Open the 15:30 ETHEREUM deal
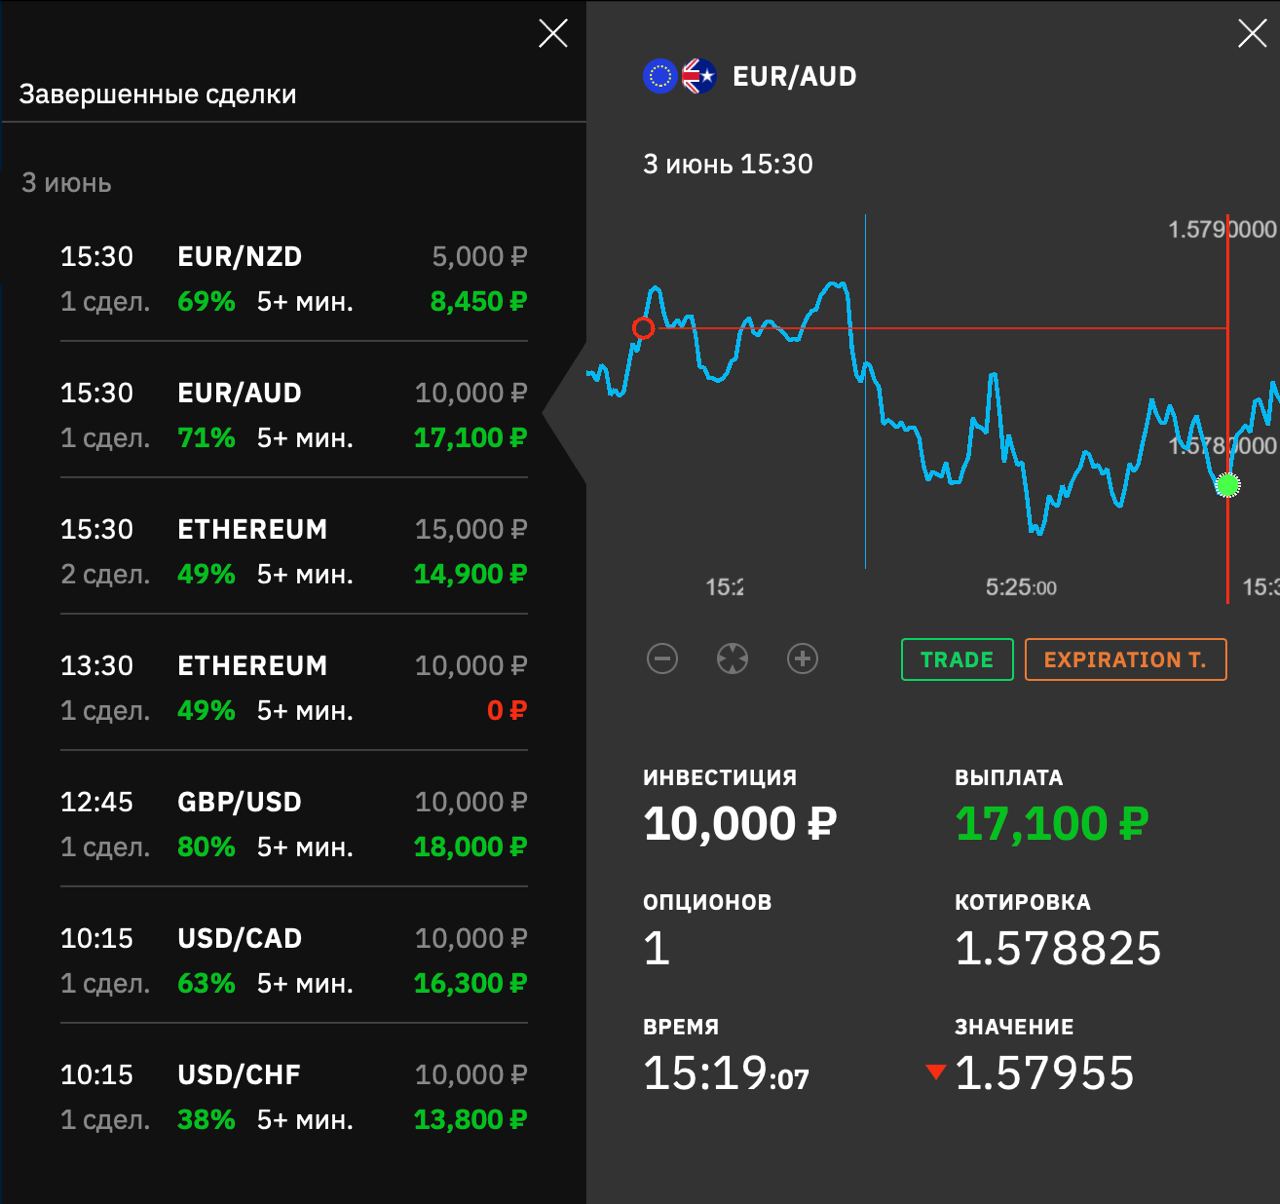Viewport: 1280px width, 1204px height. [x=294, y=551]
